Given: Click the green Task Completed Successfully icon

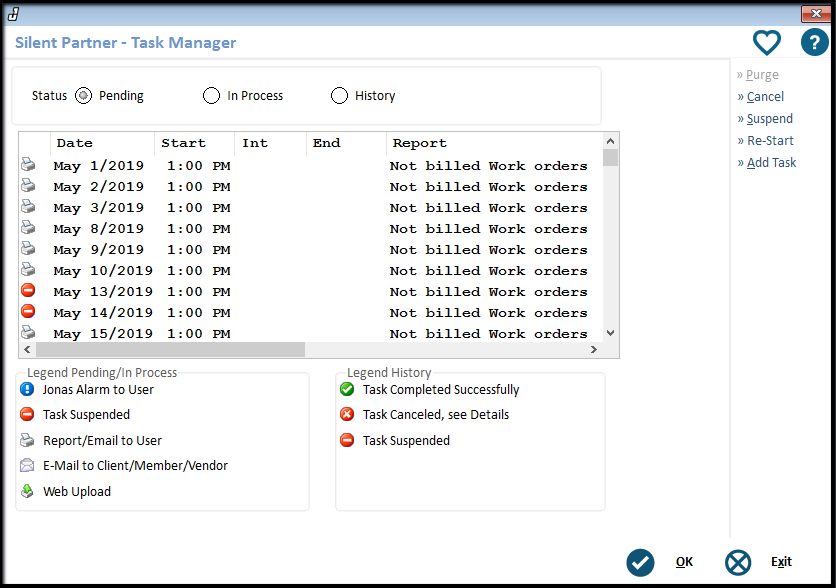Looking at the screenshot, I should tap(347, 389).
